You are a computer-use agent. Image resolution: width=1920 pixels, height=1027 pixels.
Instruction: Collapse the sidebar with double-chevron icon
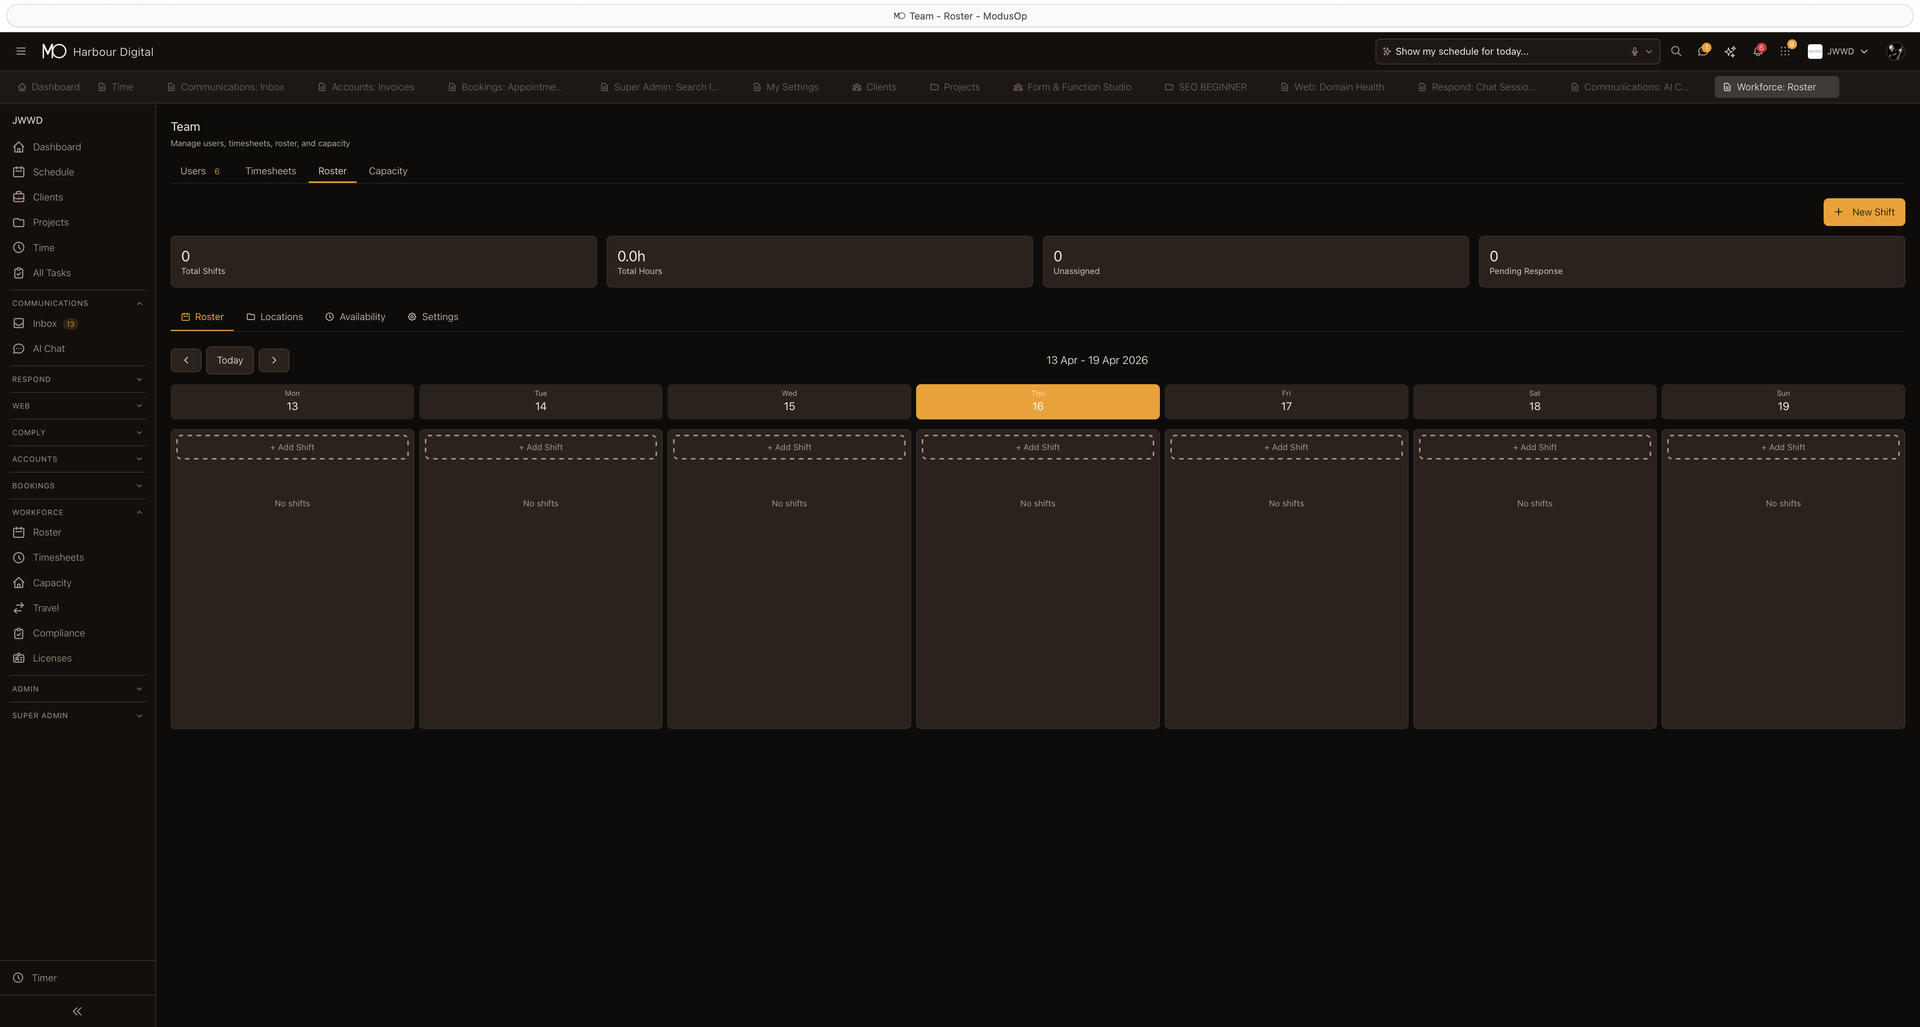(x=77, y=1011)
